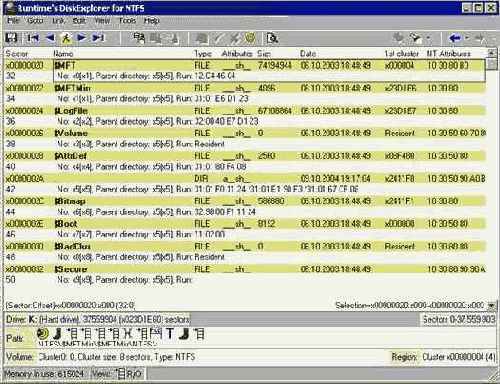The height and width of the screenshot is (384, 500).
Task: Go to previous record using left arrow
Action: [x=50, y=38]
